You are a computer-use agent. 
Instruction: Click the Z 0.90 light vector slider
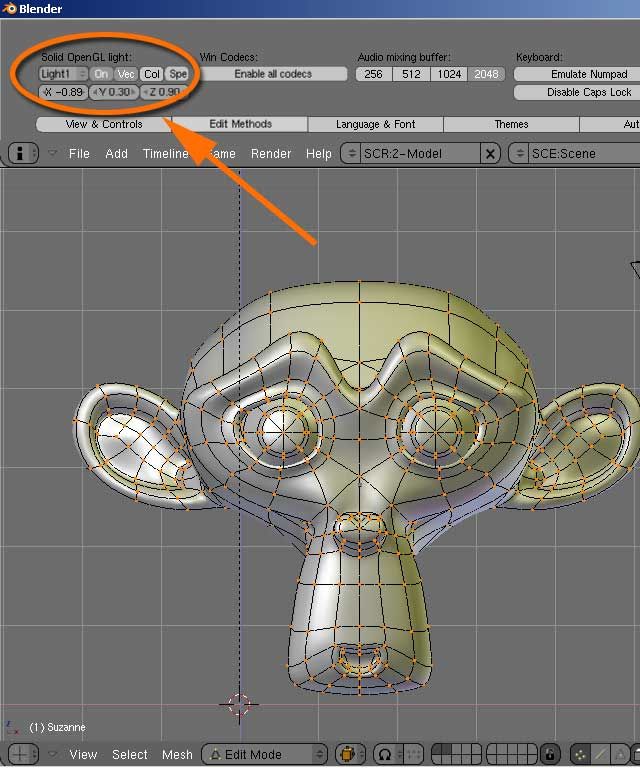coord(164,92)
